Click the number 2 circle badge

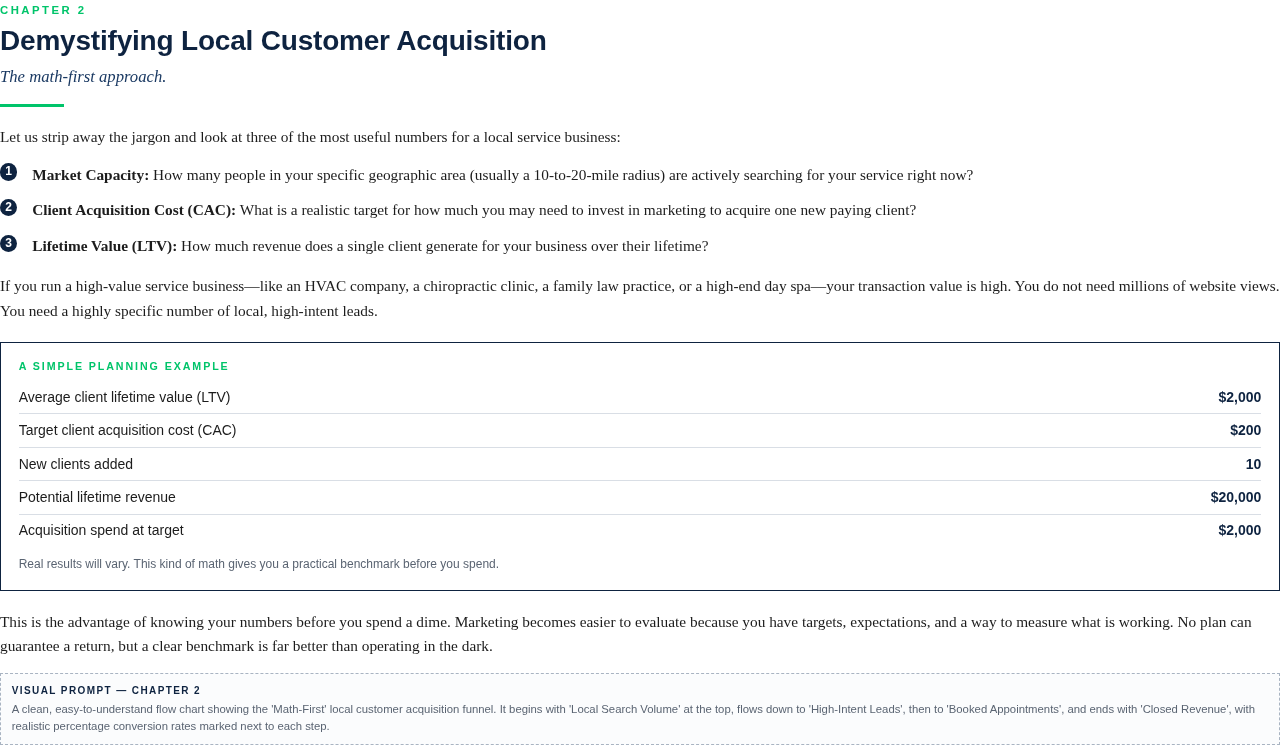(8, 208)
